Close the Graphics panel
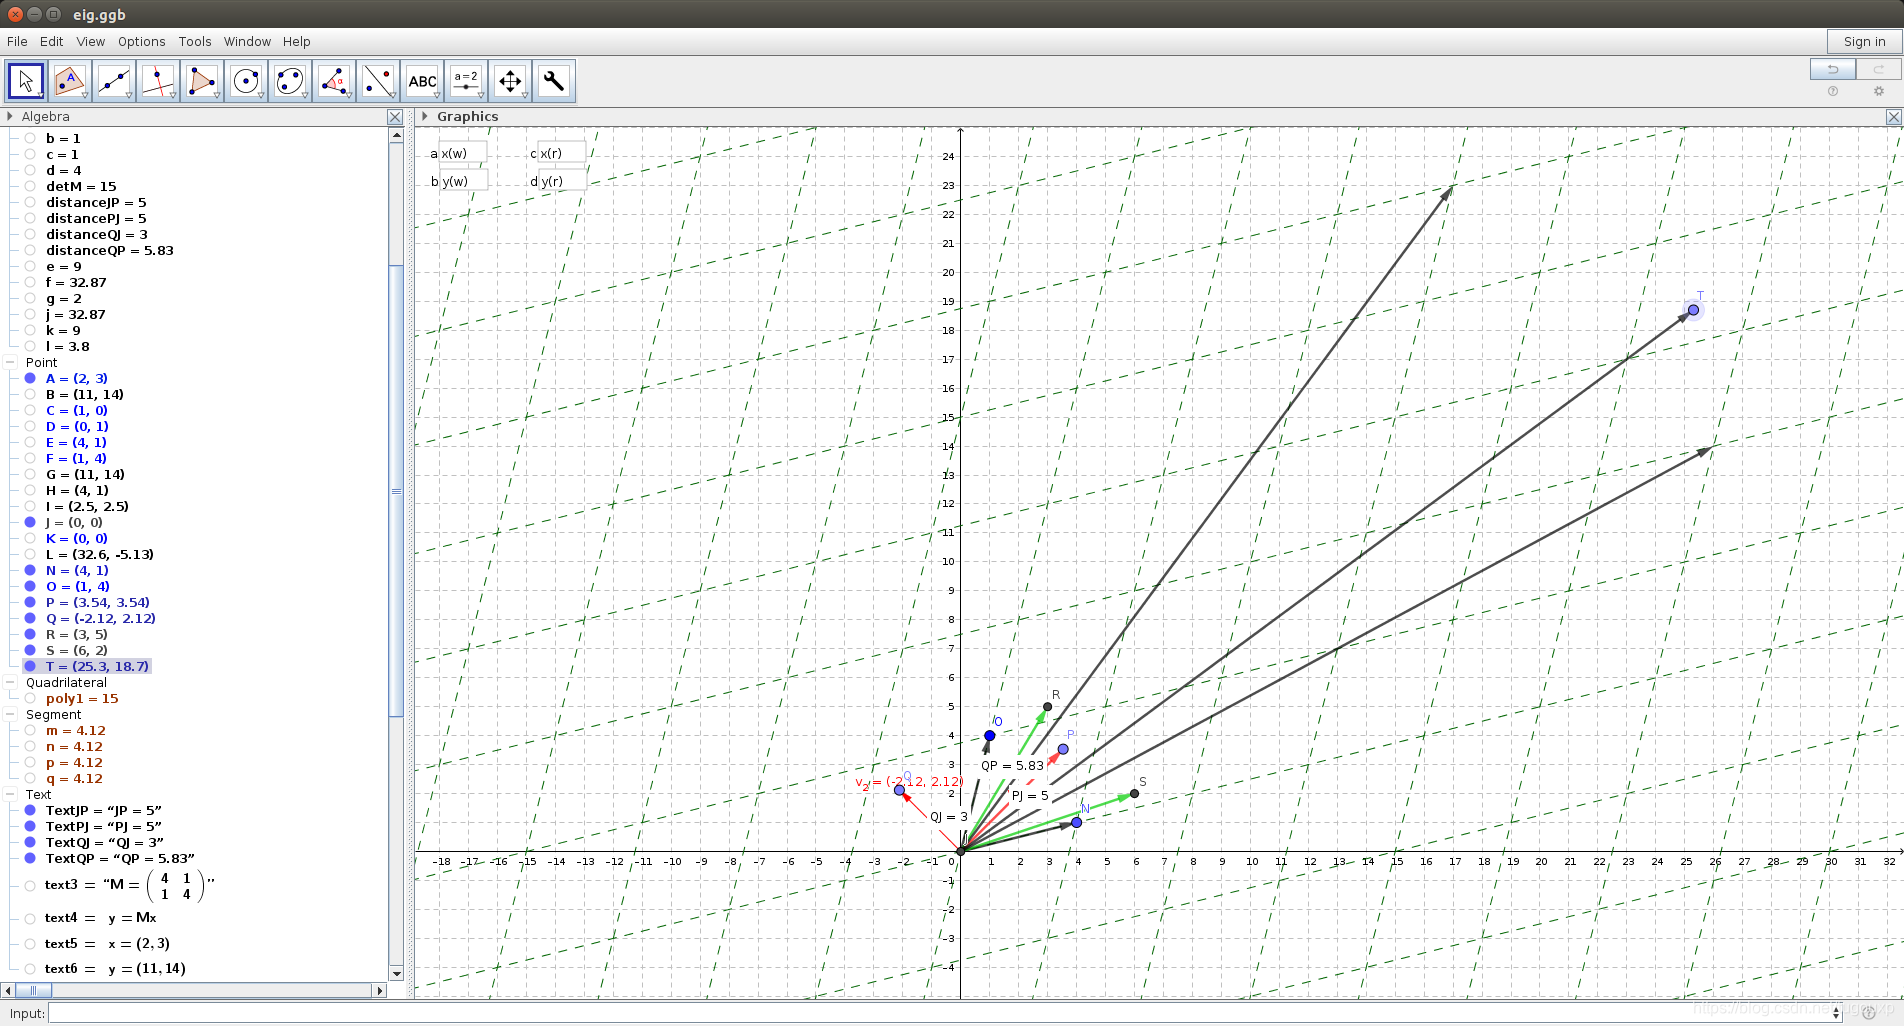1904x1026 pixels. (1894, 117)
